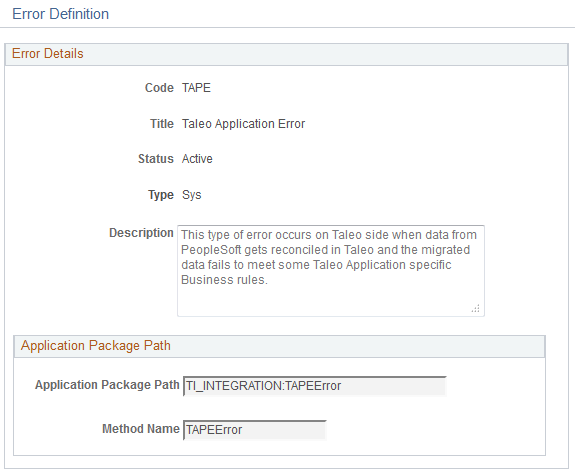Image resolution: width=575 pixels, height=475 pixels.
Task: Select the Type value Sys
Action: (191, 195)
